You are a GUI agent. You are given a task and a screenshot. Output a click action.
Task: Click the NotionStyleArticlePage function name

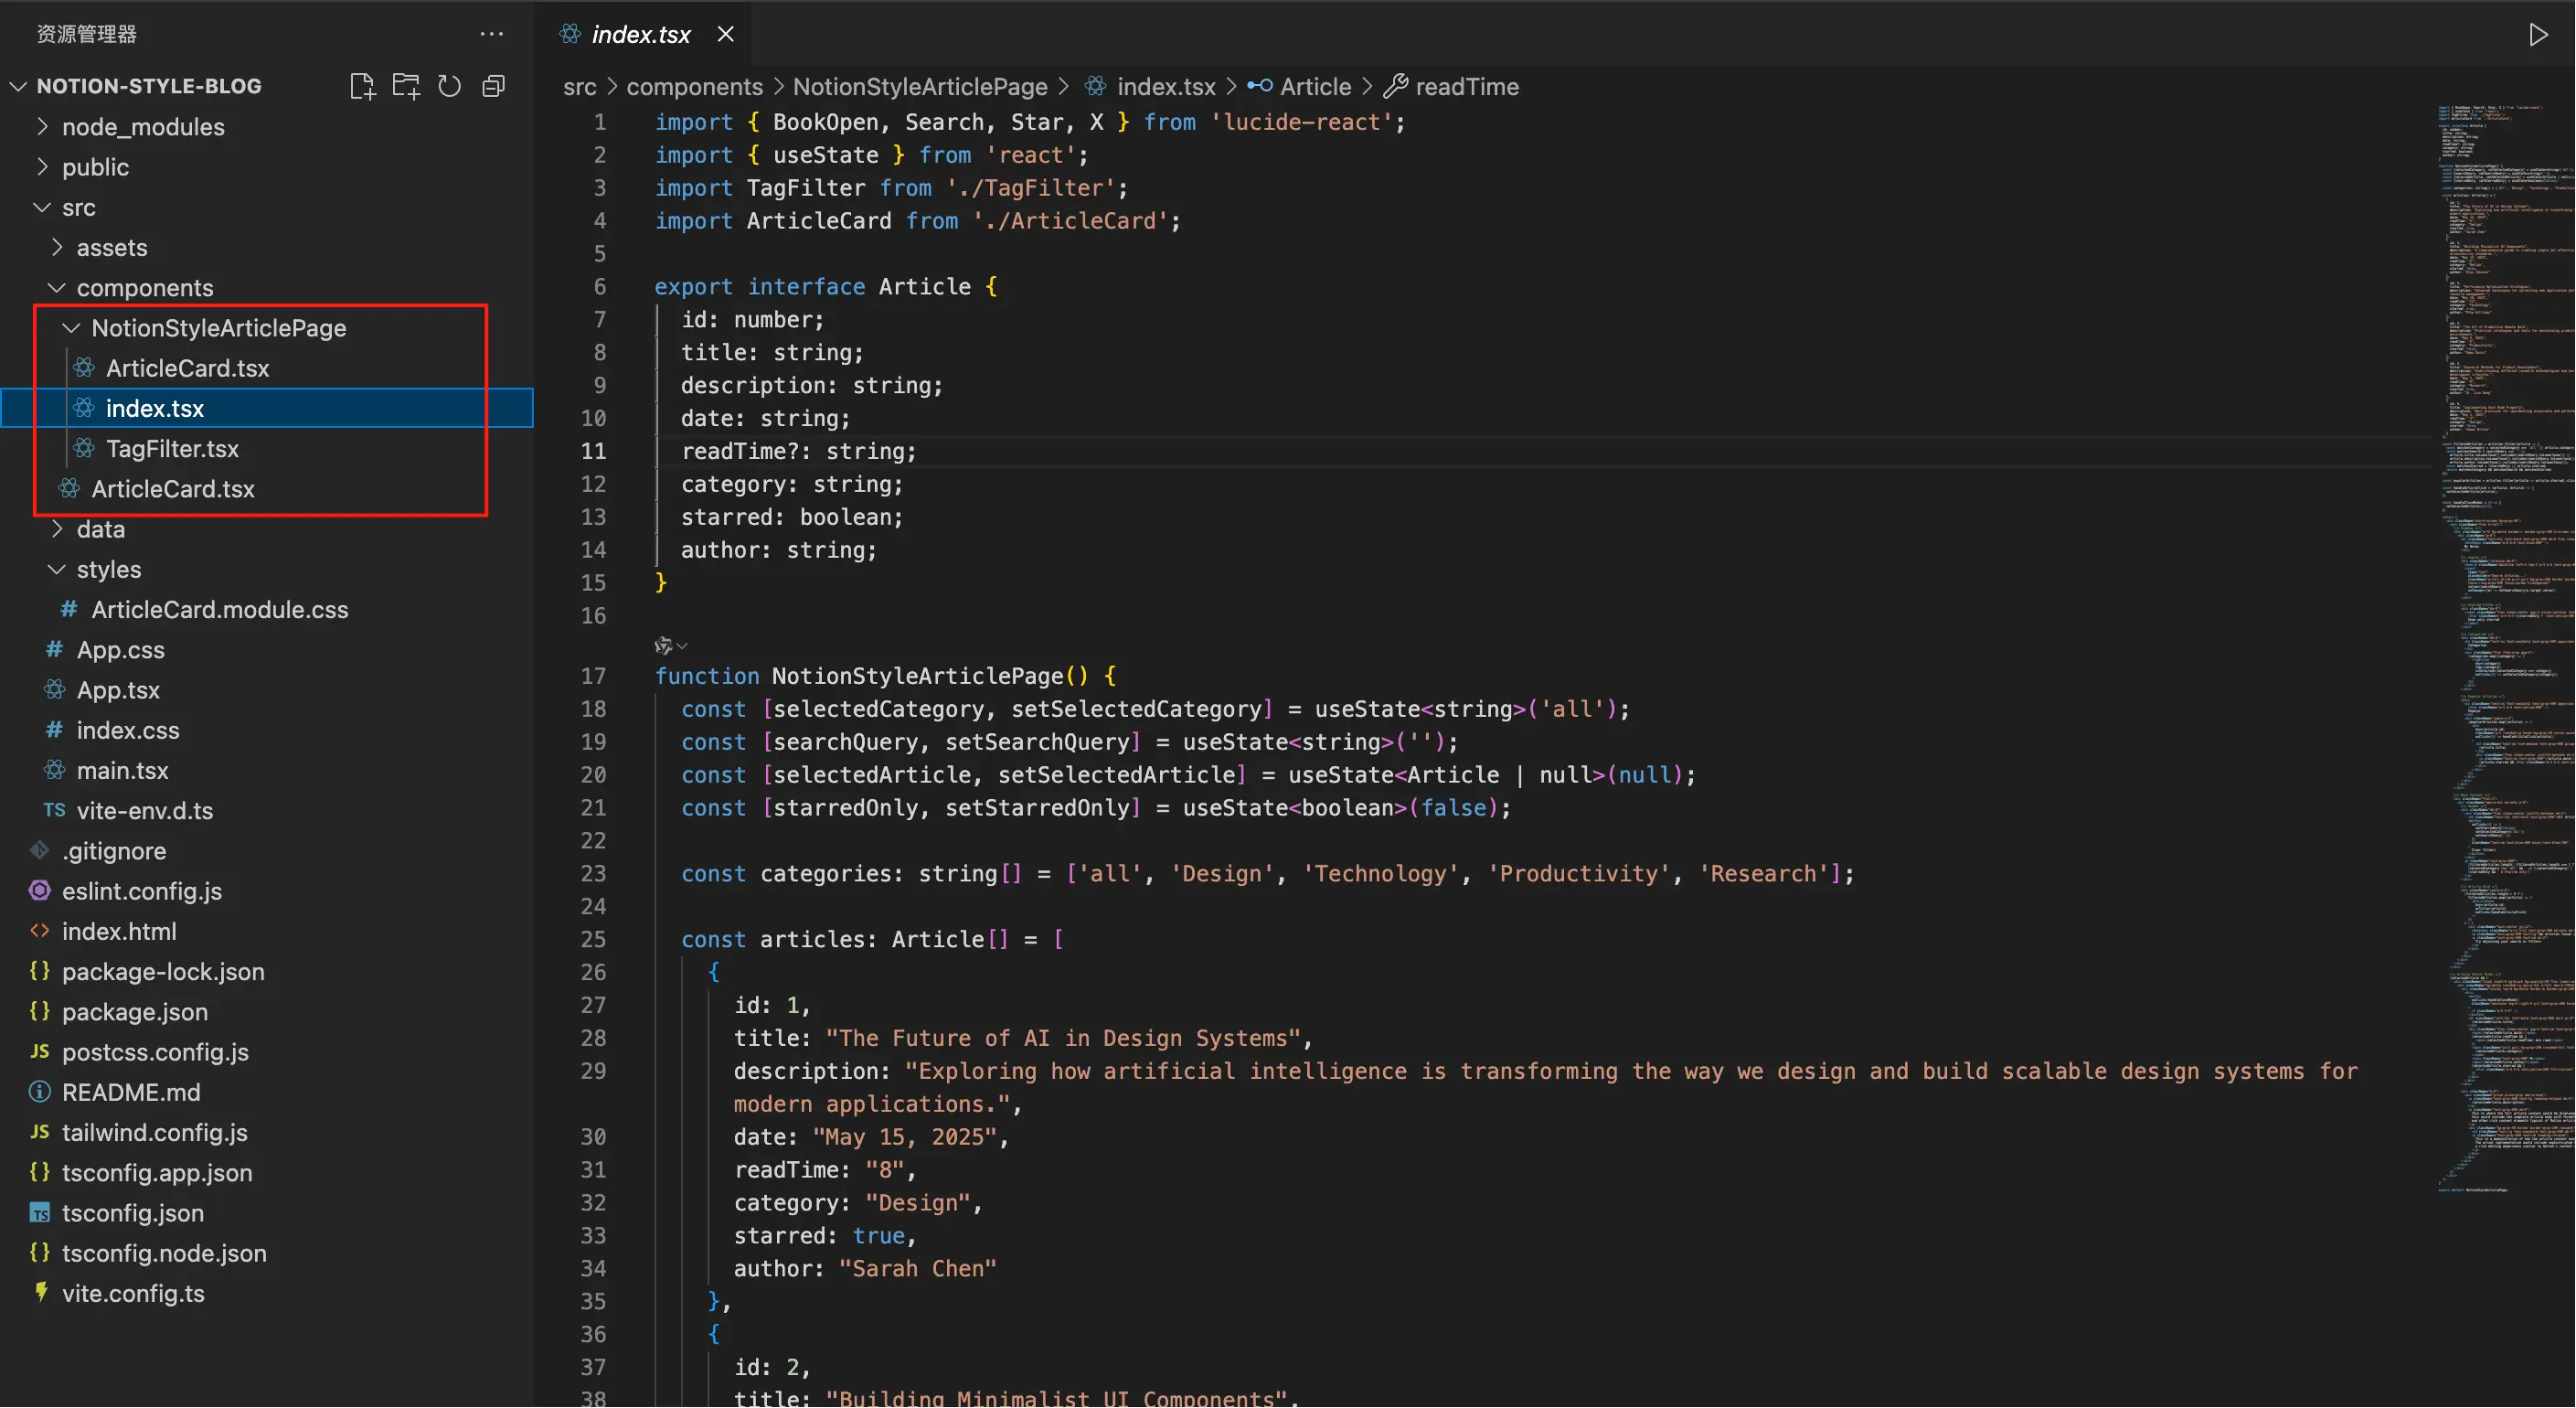click(x=917, y=676)
